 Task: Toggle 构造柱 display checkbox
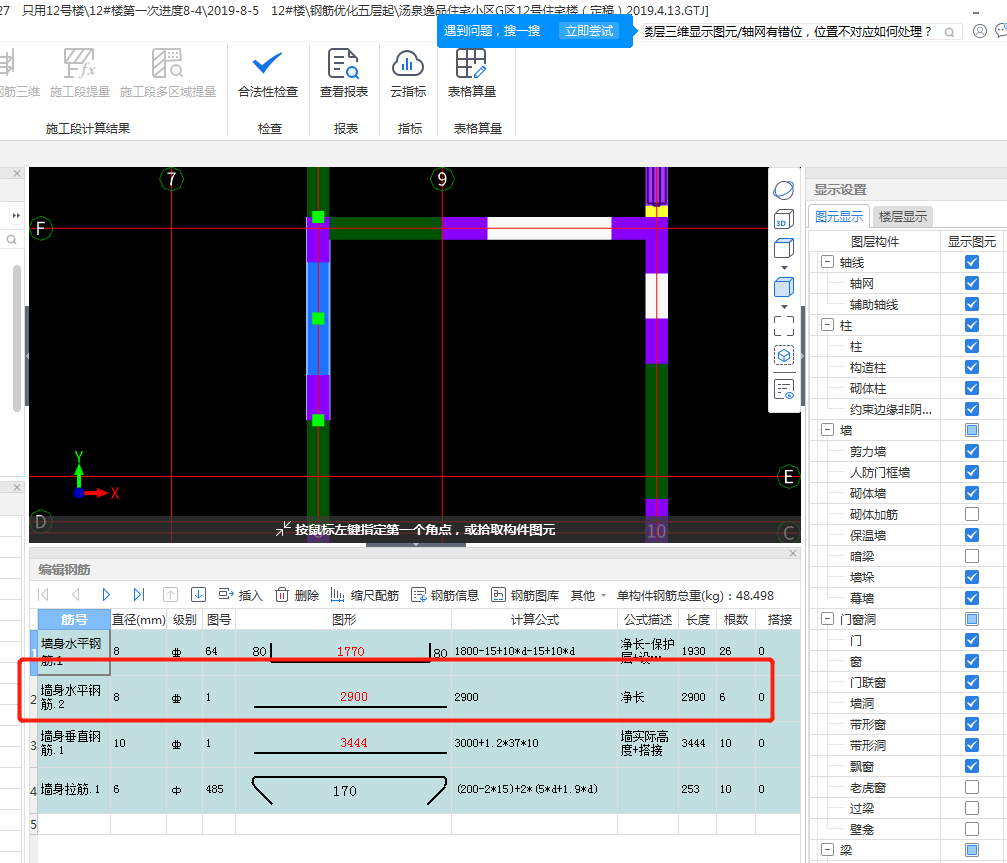[972, 367]
